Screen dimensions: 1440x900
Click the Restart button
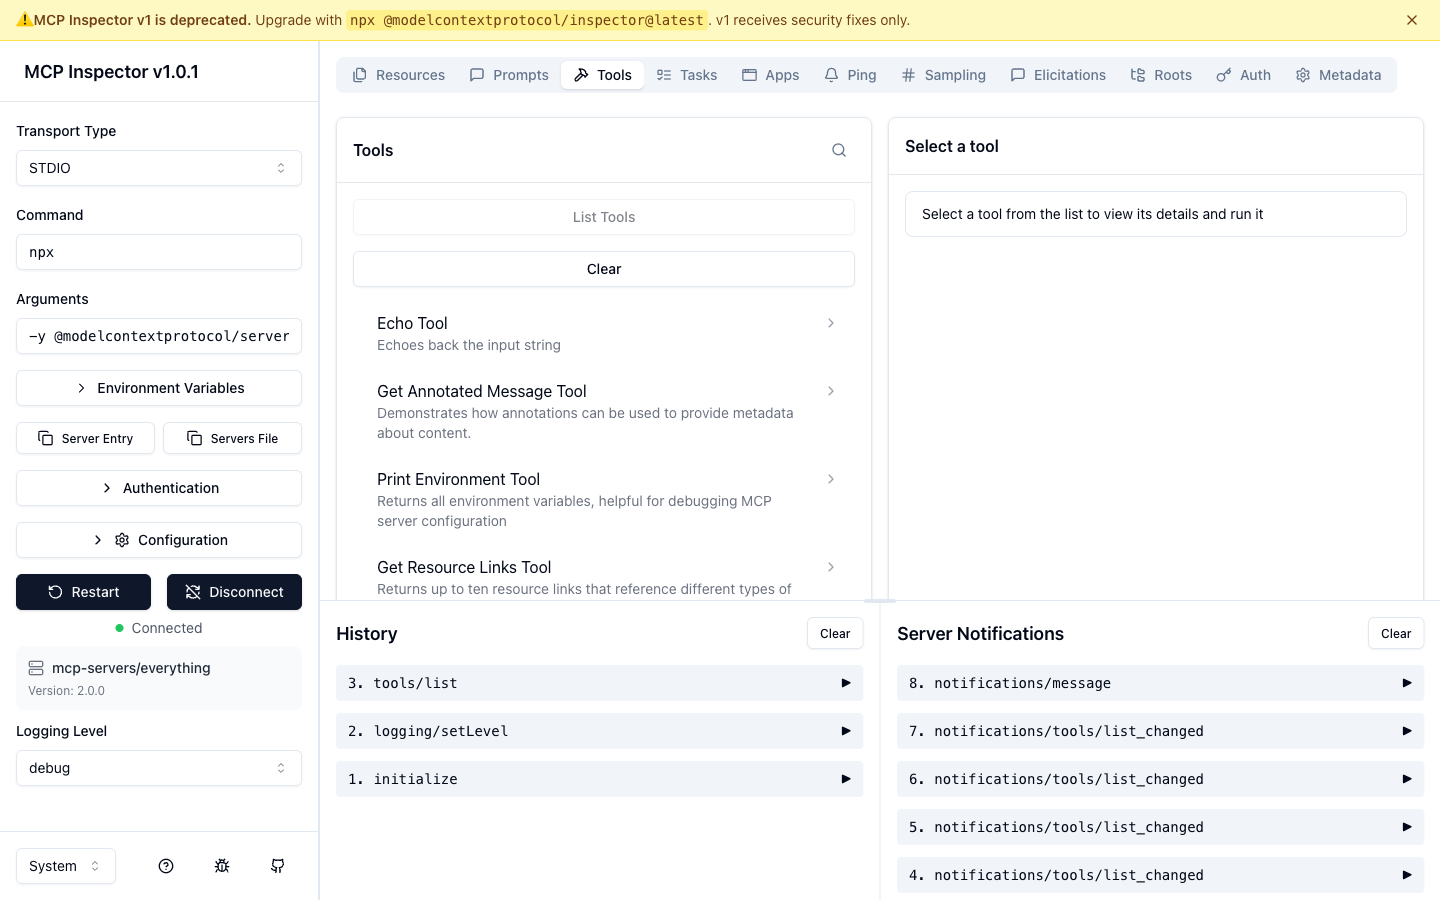[x=84, y=592]
